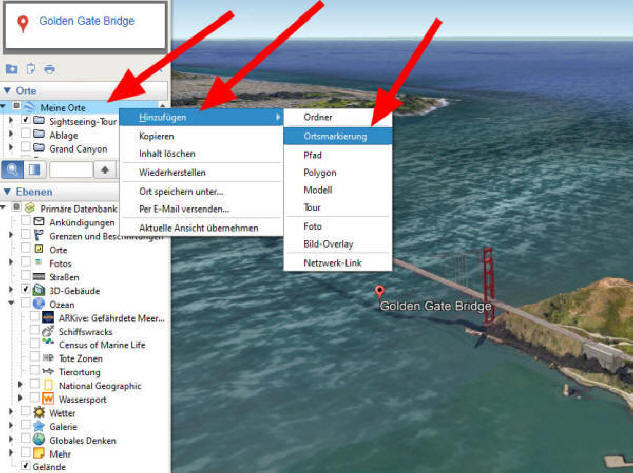This screenshot has height=473, width=633.
Task: Expand the National Geographic tree node
Action: pos(20,385)
